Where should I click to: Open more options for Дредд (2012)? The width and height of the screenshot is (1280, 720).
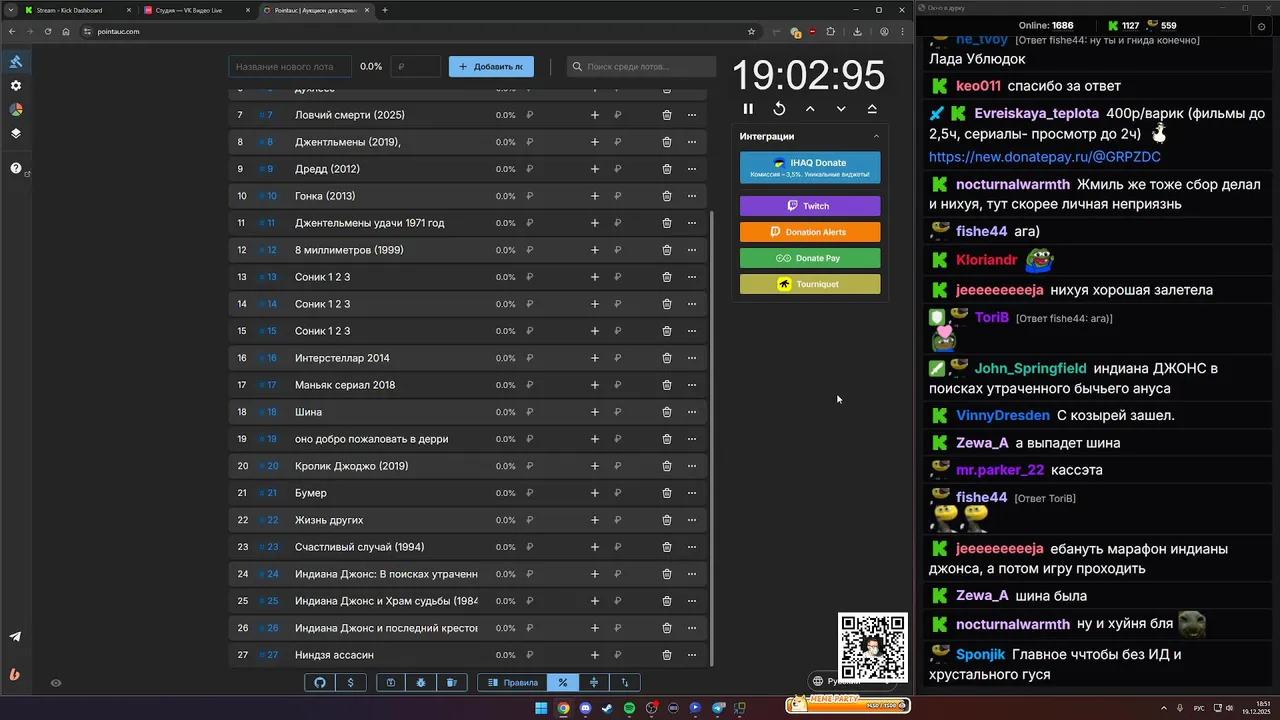(x=692, y=169)
